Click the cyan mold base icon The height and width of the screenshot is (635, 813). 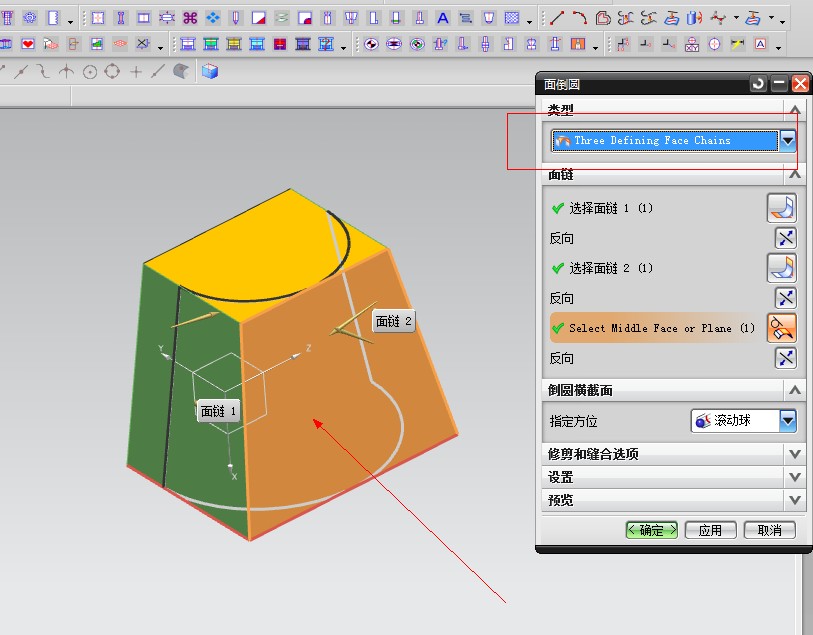tap(257, 45)
